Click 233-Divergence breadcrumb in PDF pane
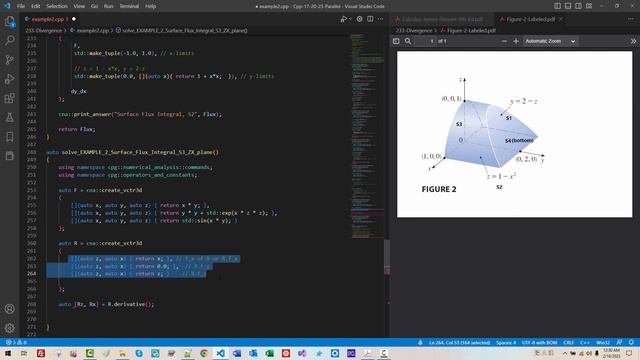Screen dimensions: 640x360 point(414,30)
